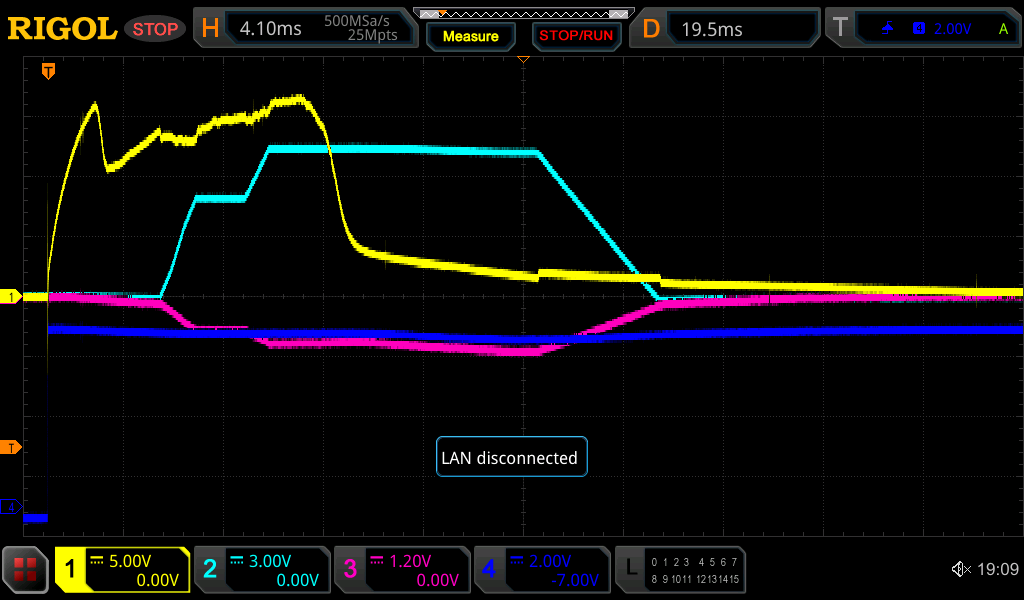
Task: Click the orange trigger position marker at left
Action: coord(48,71)
